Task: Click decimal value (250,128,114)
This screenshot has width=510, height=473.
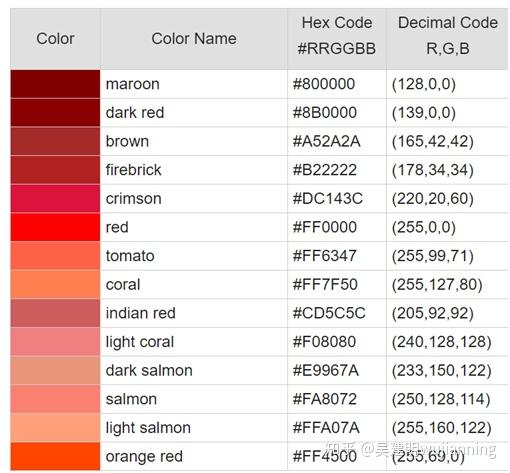Action: point(441,399)
